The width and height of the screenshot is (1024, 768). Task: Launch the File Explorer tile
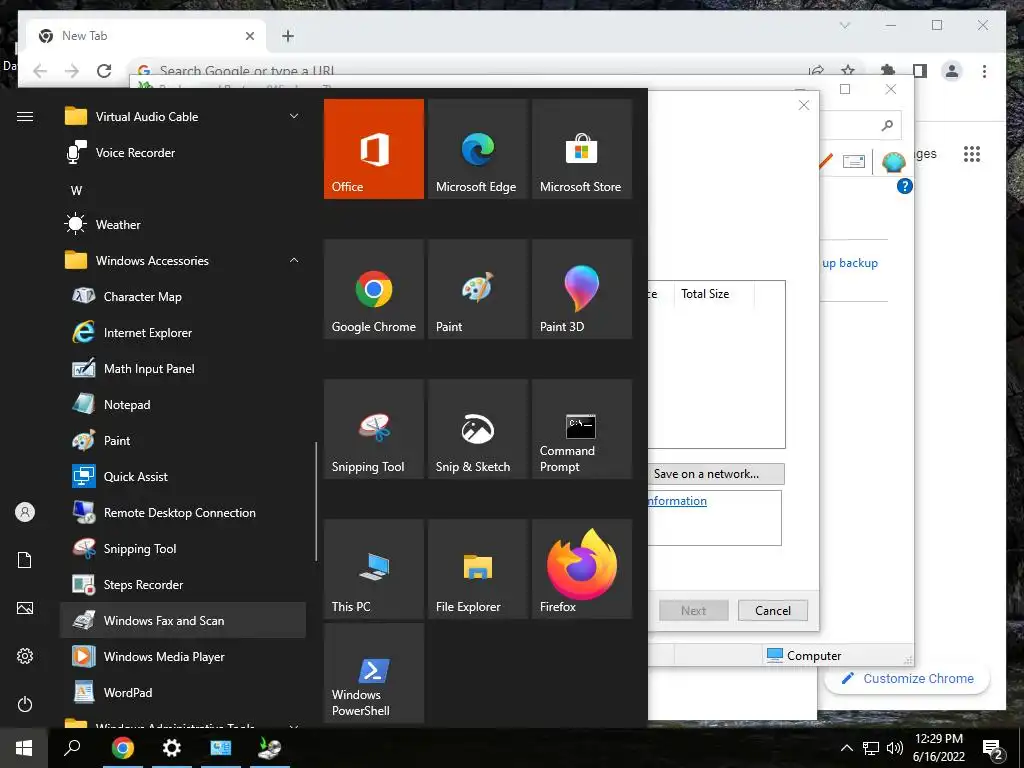(x=477, y=569)
